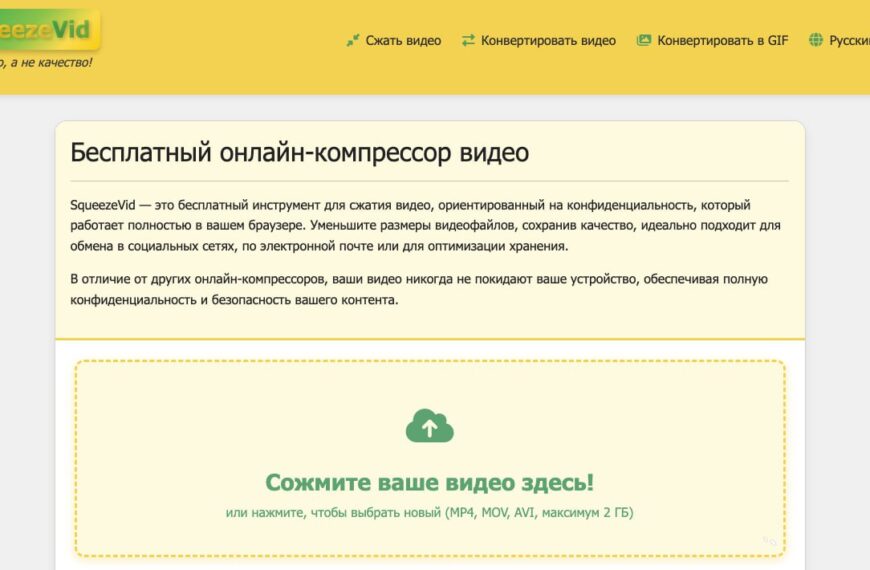Click the Бесплатный онлайн-компрессор видео heading
The width and height of the screenshot is (870, 570).
click(300, 152)
